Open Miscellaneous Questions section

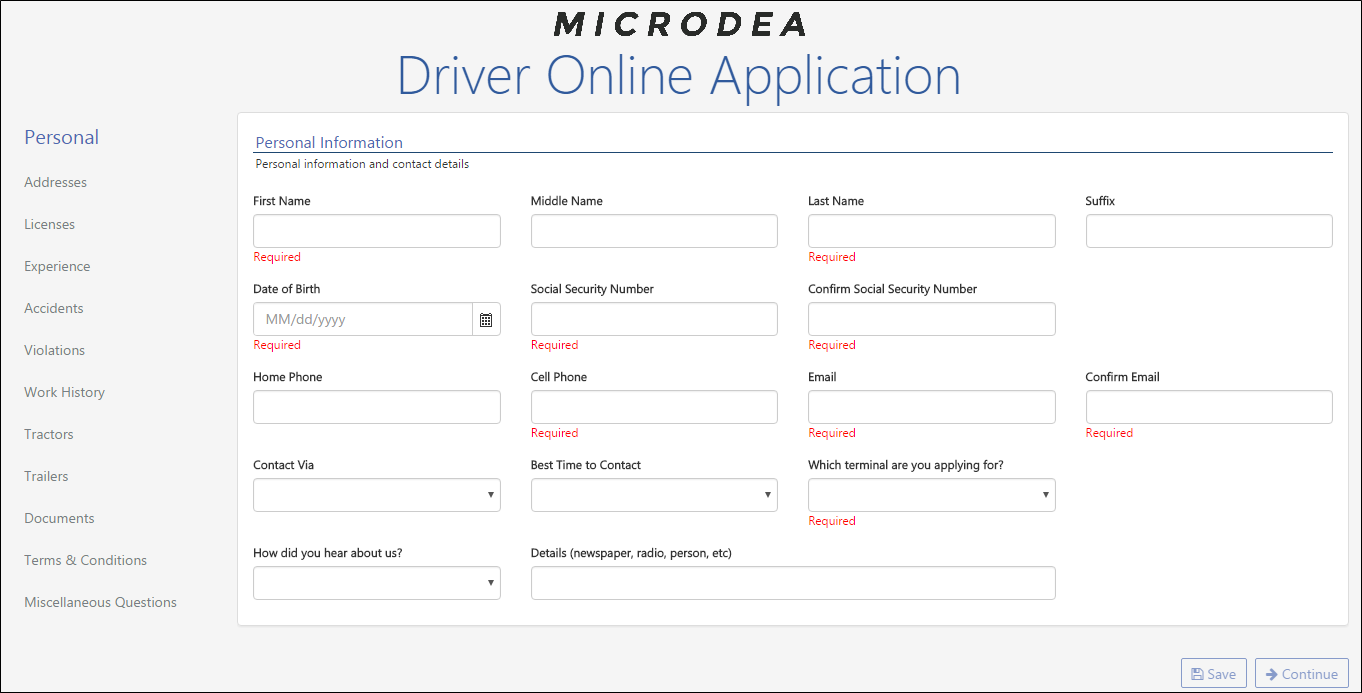(100, 602)
